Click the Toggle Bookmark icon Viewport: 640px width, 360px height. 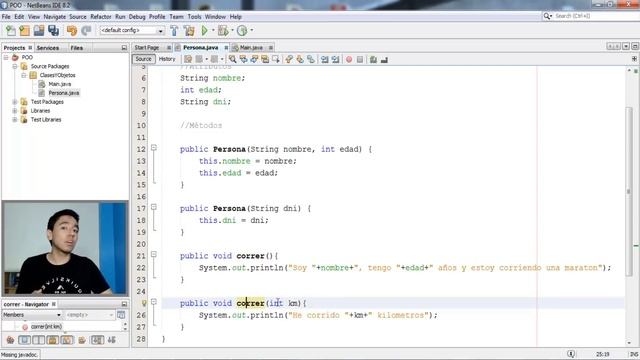pyautogui.click(x=311, y=60)
